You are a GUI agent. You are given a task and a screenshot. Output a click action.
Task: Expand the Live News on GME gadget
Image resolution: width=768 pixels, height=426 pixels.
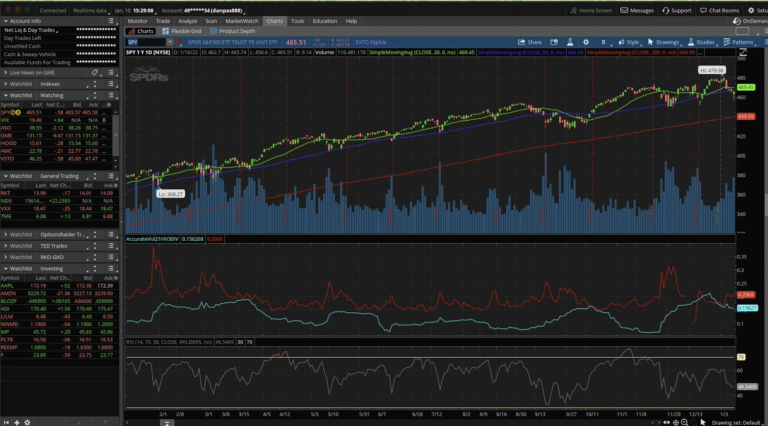click(x=5, y=73)
